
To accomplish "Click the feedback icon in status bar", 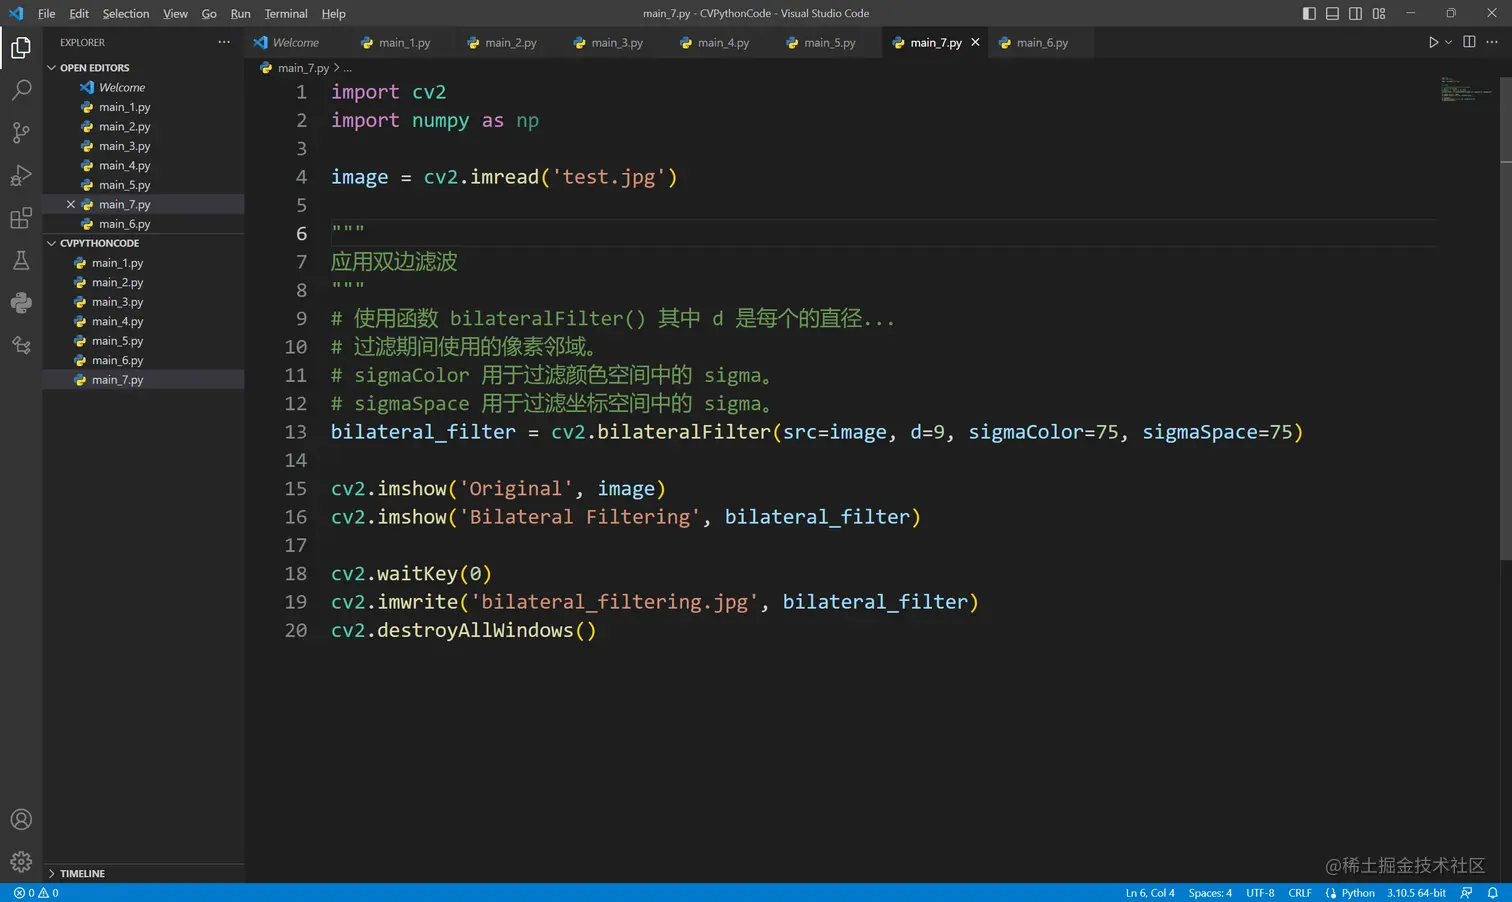I will [x=1466, y=893].
